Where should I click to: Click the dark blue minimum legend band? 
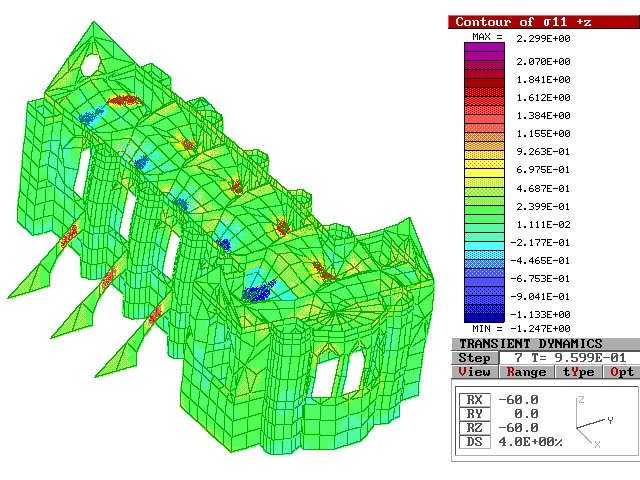485,317
